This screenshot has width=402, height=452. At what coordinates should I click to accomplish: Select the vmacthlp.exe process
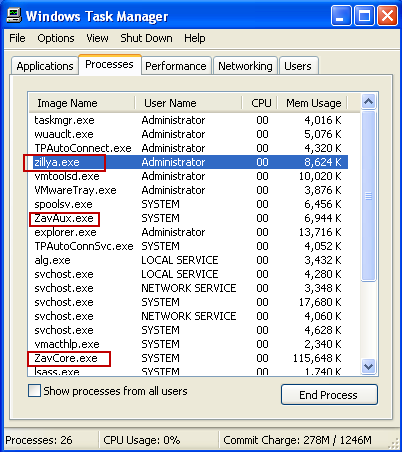(188, 344)
